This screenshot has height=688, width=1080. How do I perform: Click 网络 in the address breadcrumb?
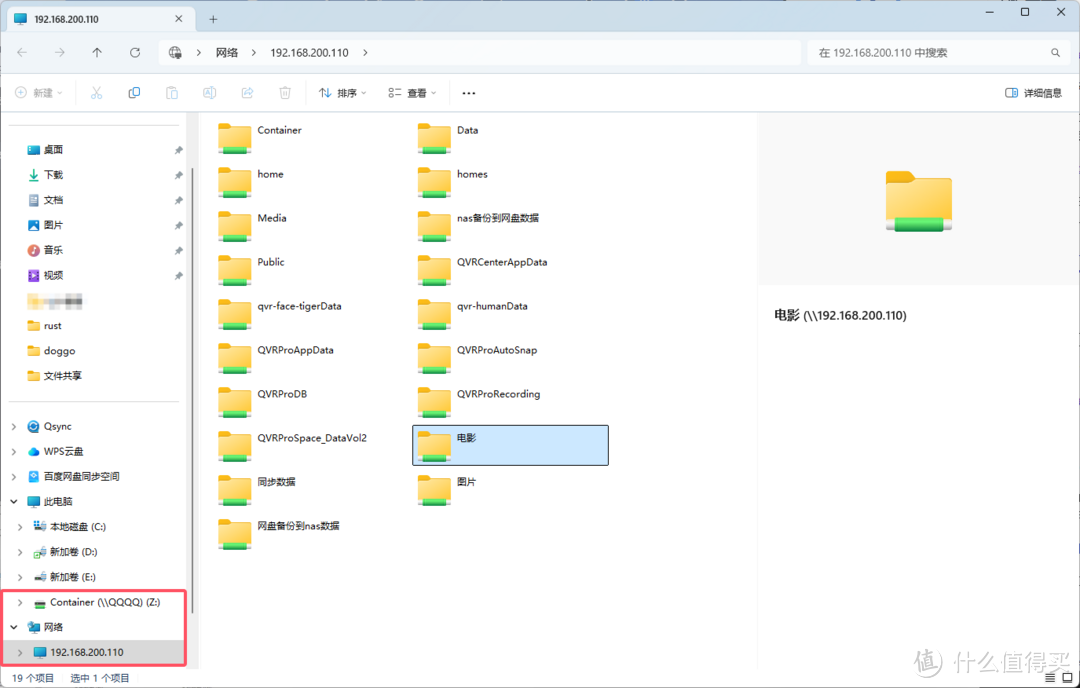point(227,53)
